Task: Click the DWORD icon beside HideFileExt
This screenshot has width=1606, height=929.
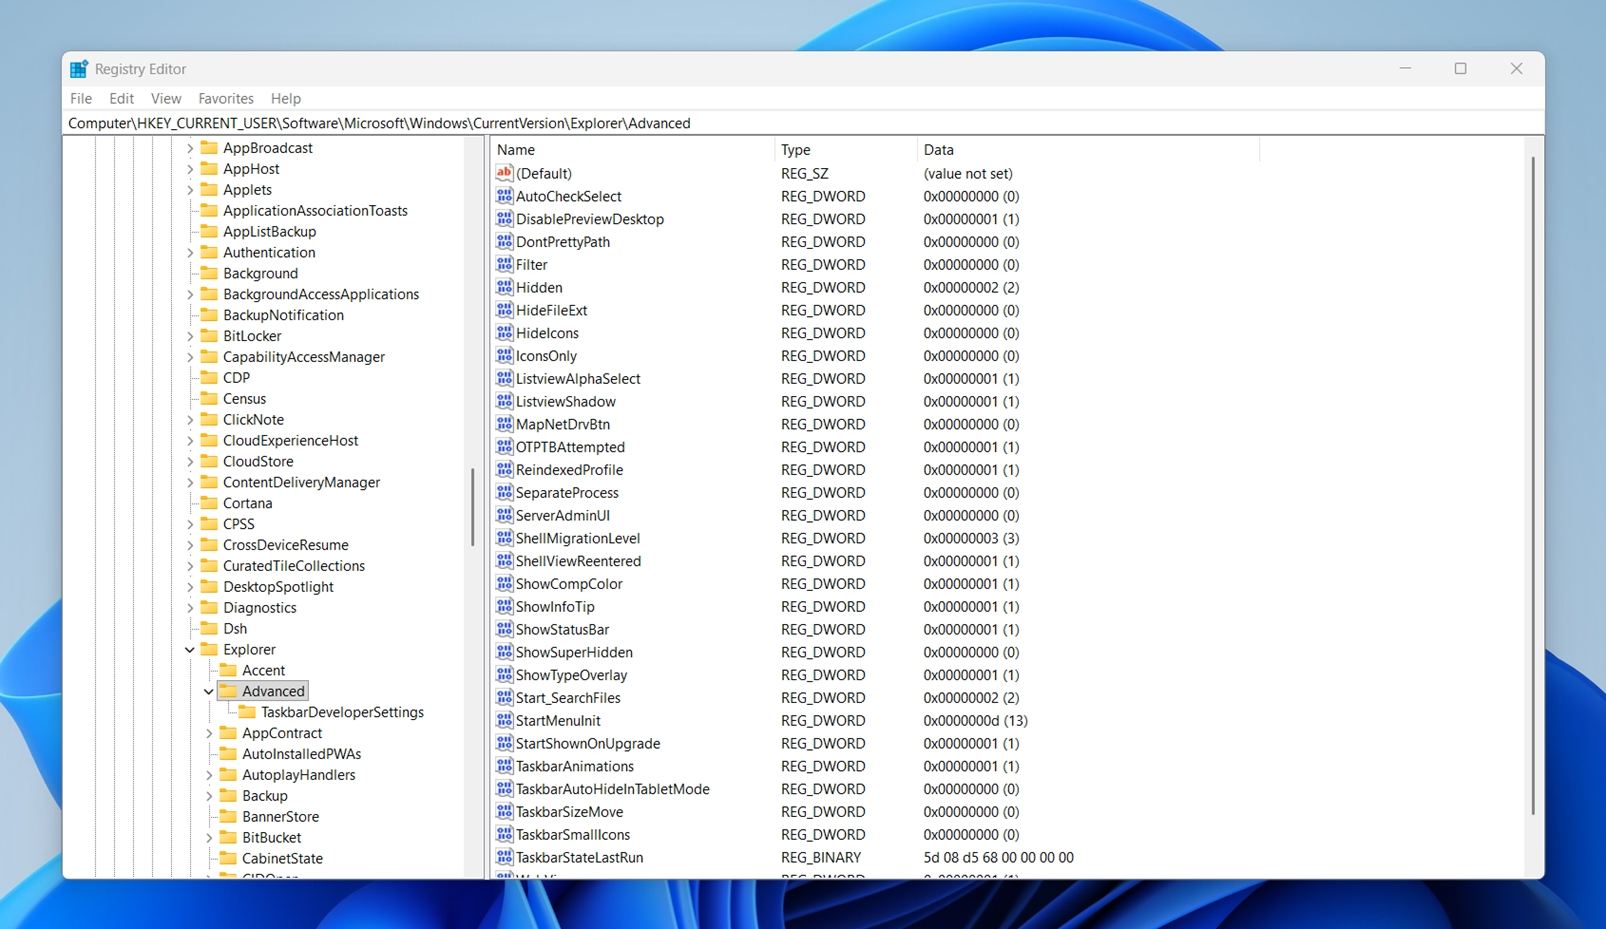Action: point(504,310)
